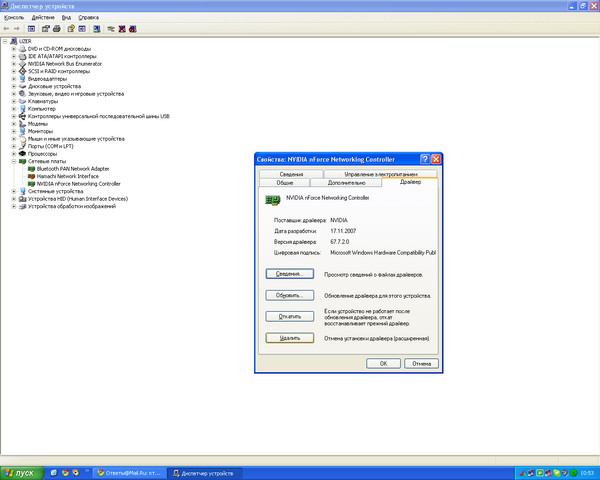Select Устройства обработки изображений

coord(72,206)
